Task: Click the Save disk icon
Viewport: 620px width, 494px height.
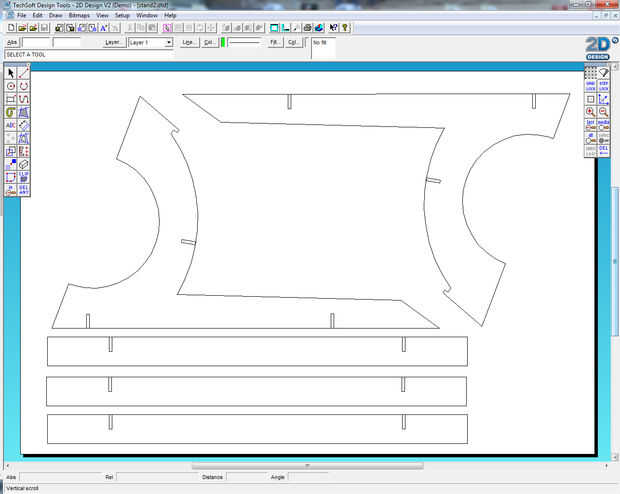Action: point(44,28)
